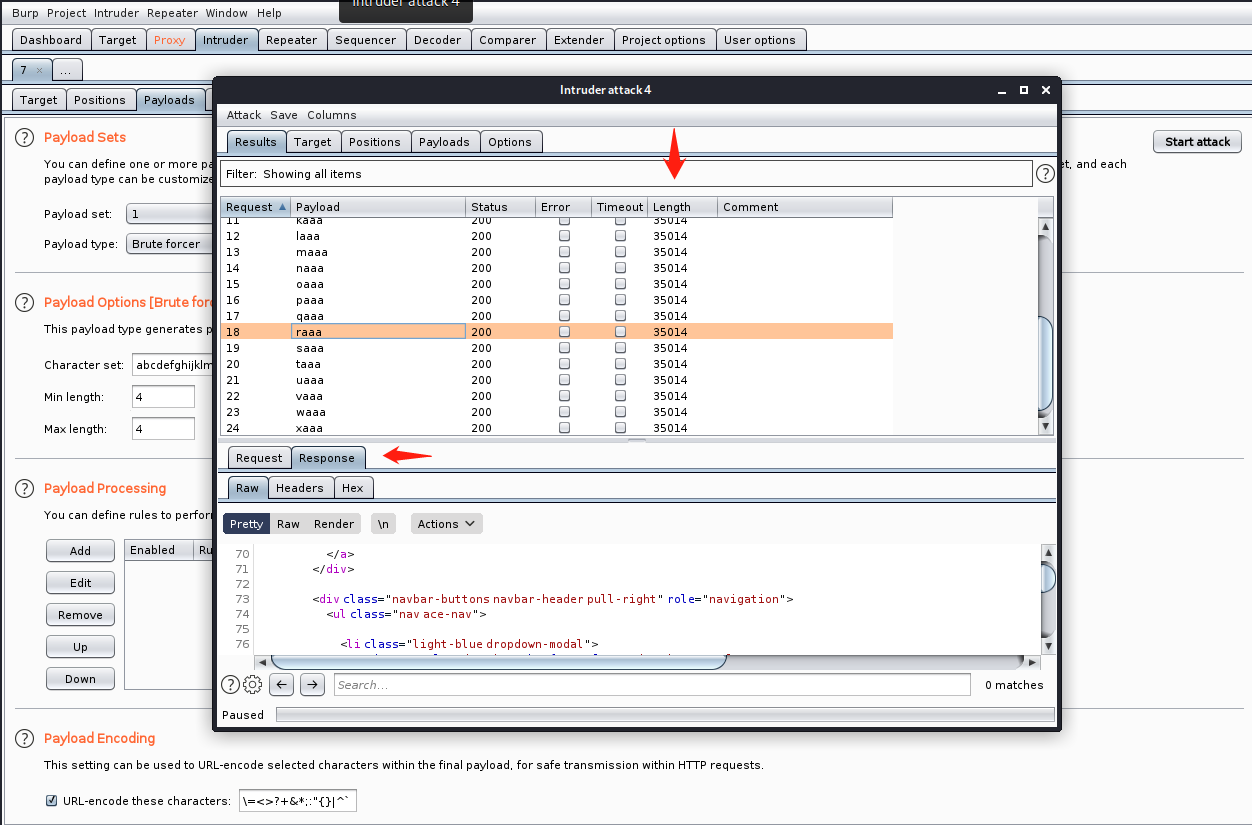The height and width of the screenshot is (825, 1252).
Task: Select result row with payload saaa
Action: point(557,348)
